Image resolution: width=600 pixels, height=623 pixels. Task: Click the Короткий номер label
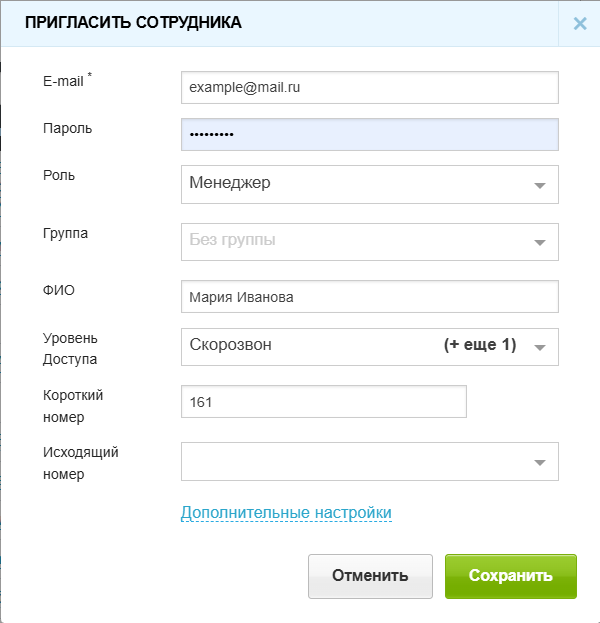73,405
